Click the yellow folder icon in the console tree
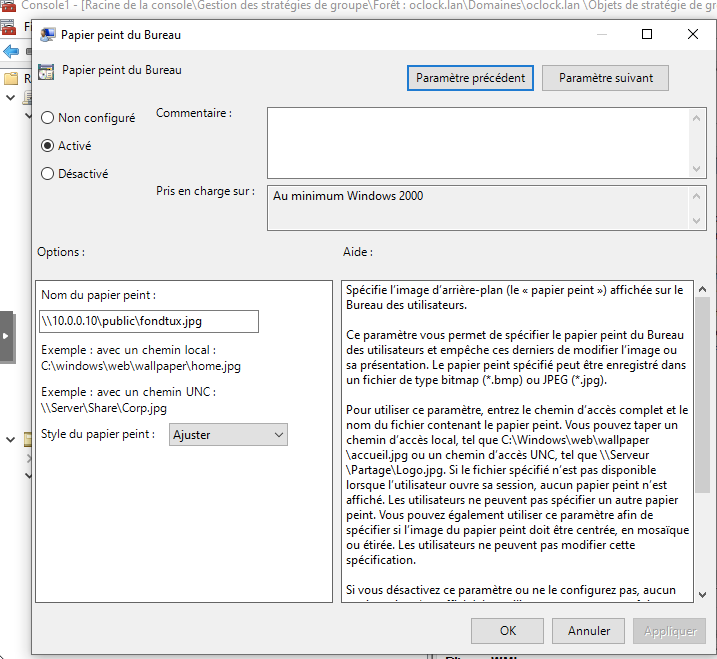 11,78
